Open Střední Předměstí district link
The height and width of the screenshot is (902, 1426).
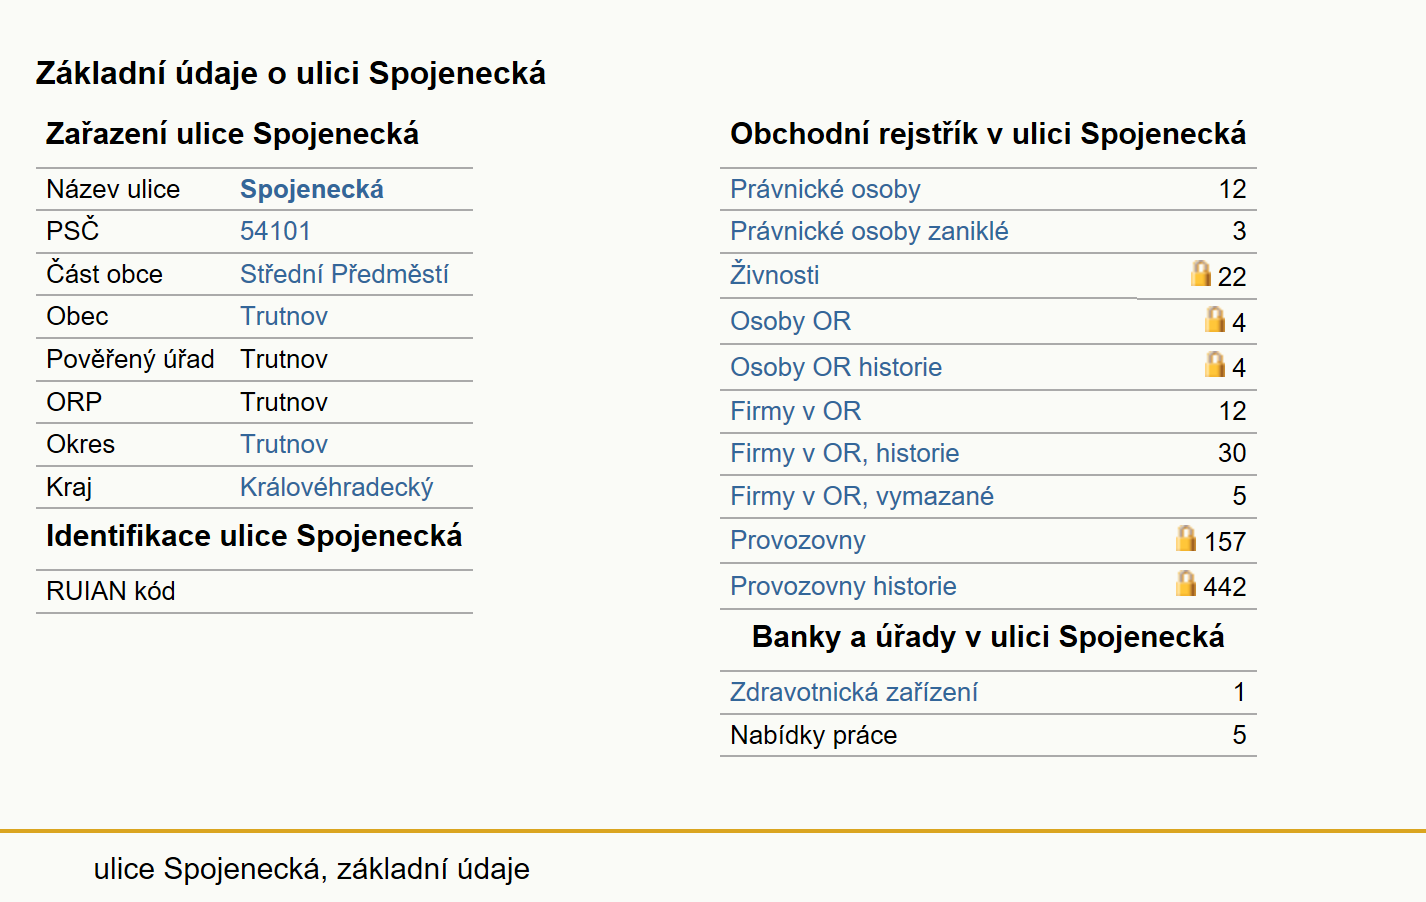344,274
